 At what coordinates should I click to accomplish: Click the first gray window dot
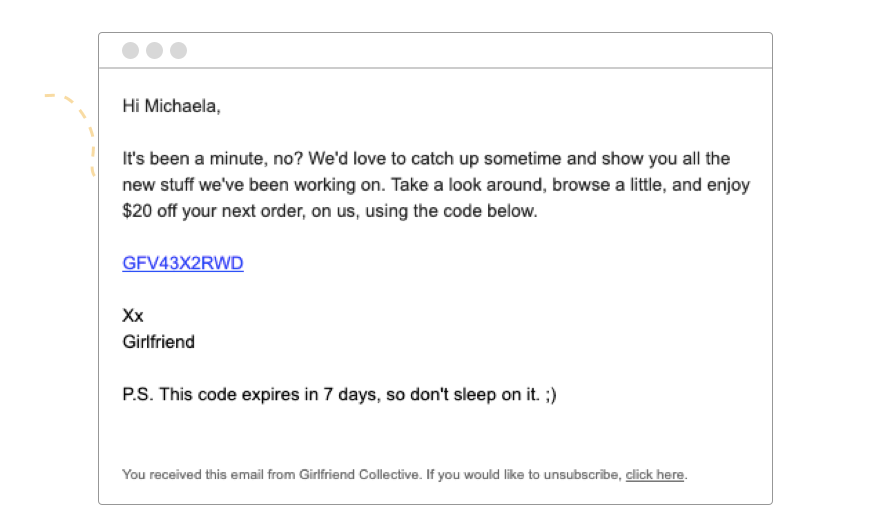pos(130,50)
